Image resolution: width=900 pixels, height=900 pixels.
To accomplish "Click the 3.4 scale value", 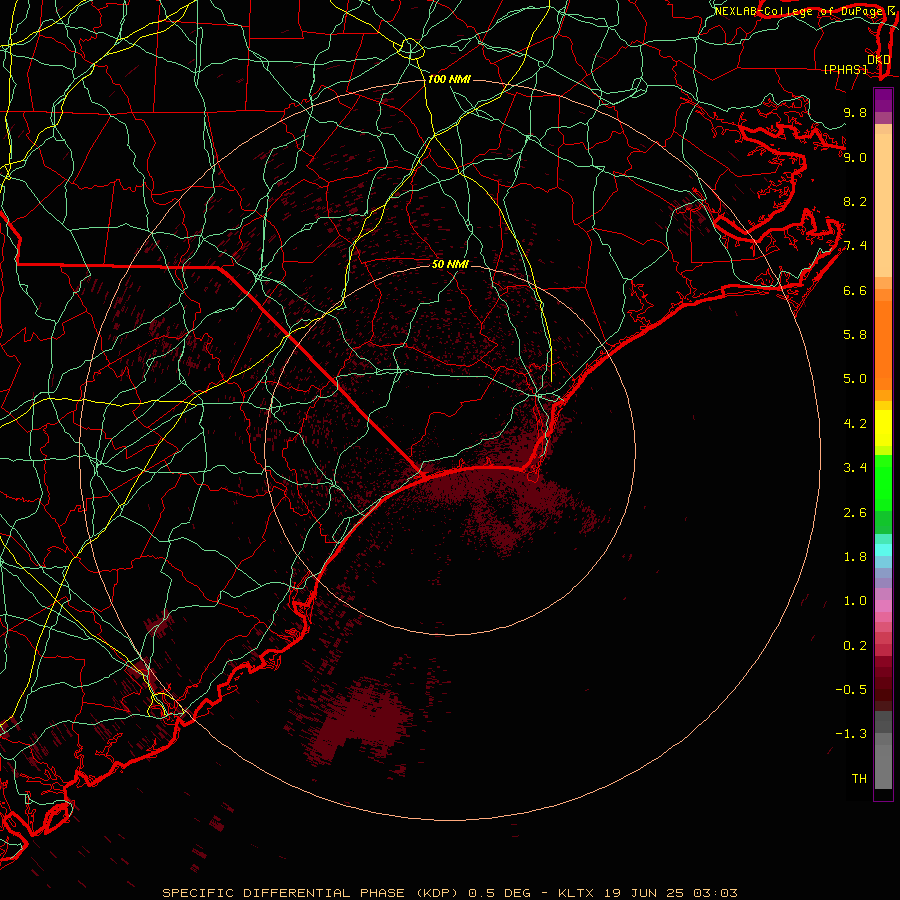I will (855, 468).
